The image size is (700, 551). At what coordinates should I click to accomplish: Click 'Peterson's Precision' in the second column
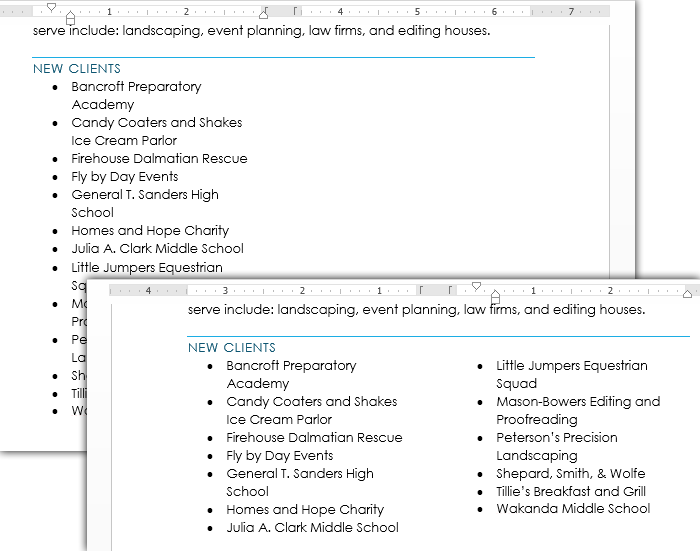[557, 438]
